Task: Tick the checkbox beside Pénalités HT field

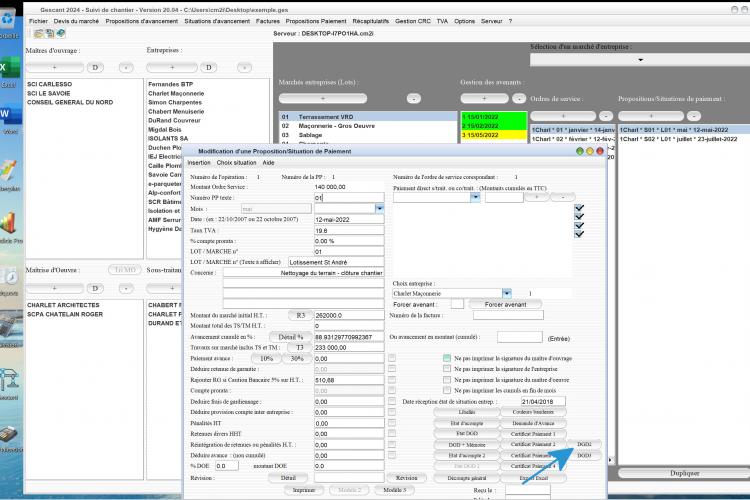Action: [x=392, y=423]
